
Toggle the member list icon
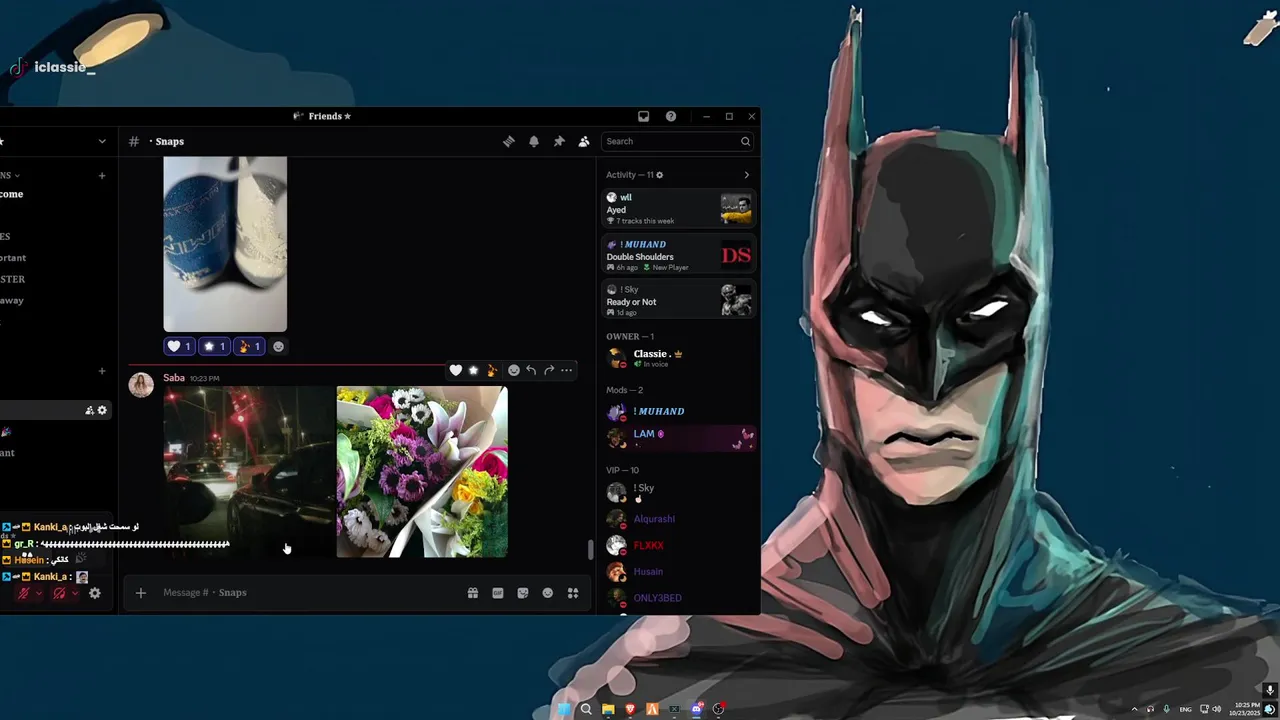coord(584,142)
